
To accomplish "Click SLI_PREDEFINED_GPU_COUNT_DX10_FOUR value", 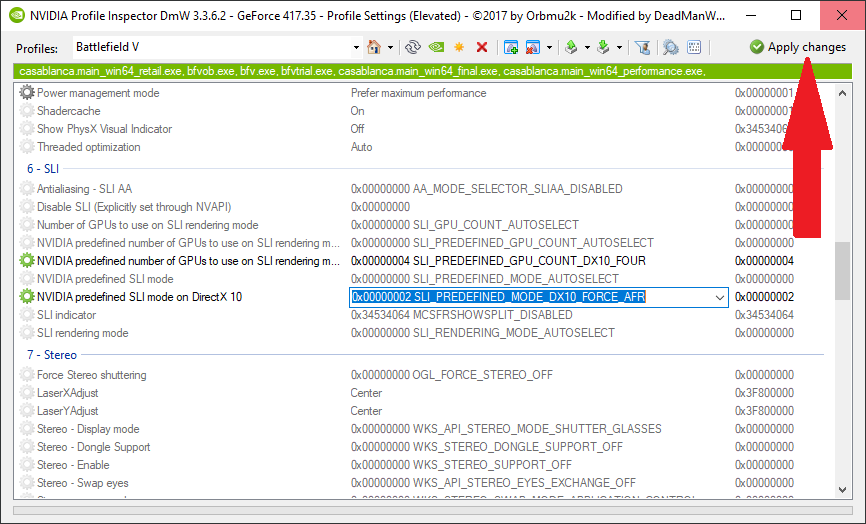I will [x=498, y=261].
